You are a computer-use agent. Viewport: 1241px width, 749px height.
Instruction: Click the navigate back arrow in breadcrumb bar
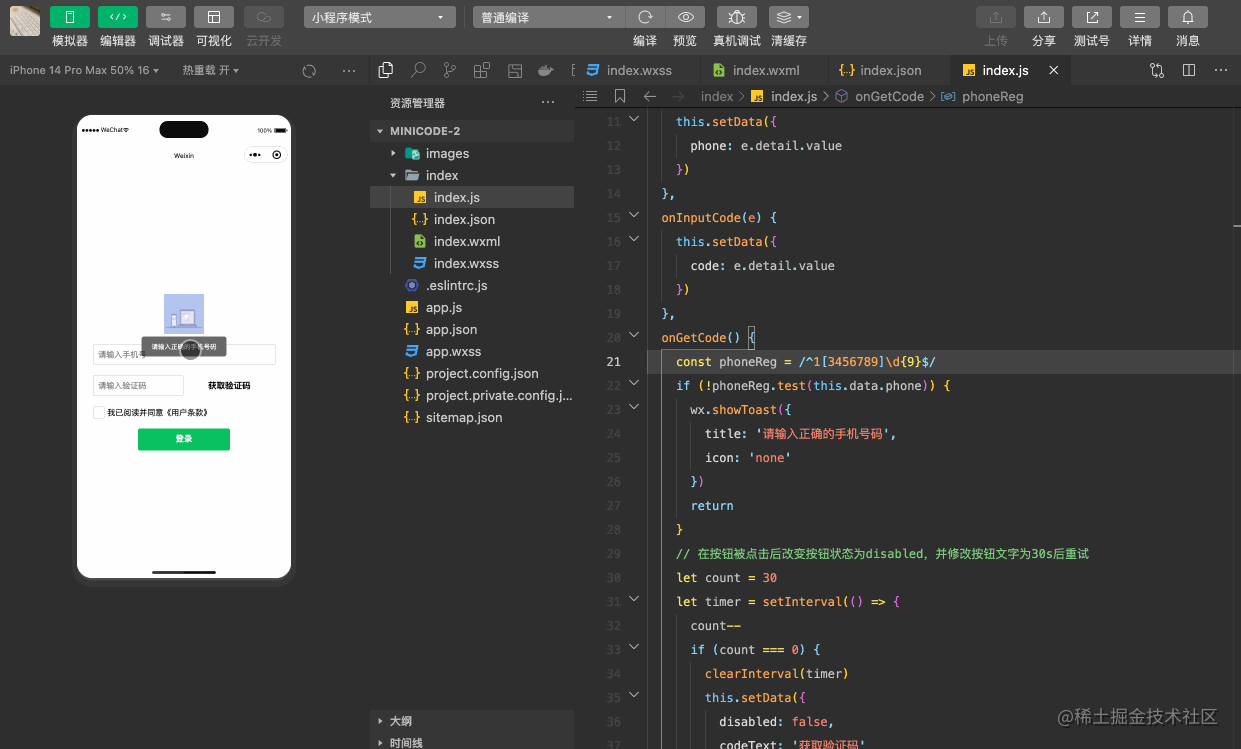click(x=649, y=96)
